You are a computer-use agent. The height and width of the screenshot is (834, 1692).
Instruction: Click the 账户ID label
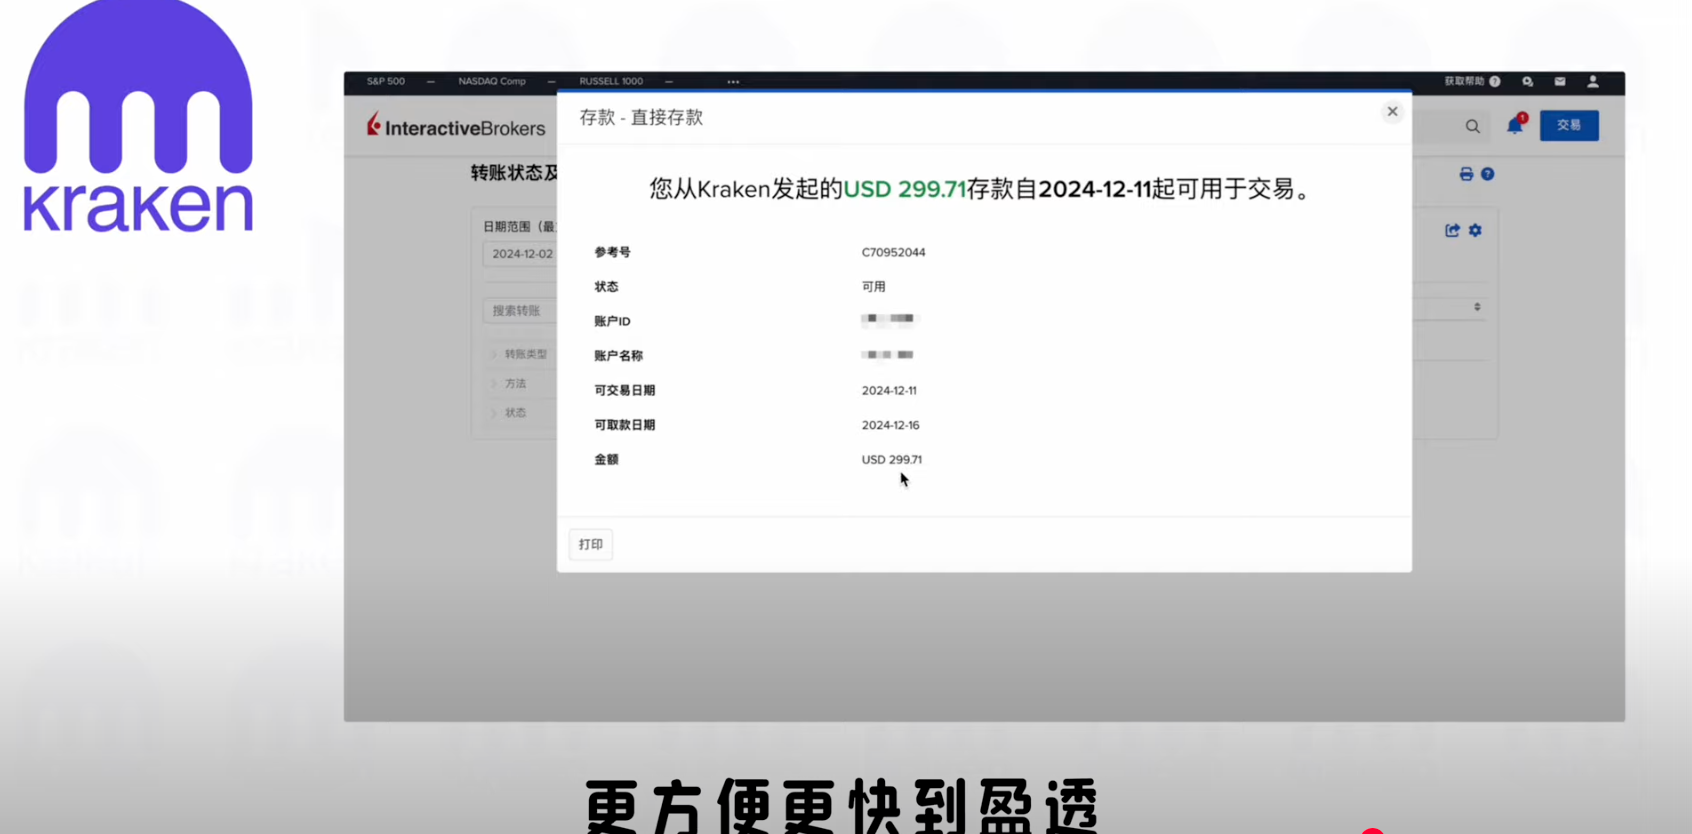[612, 321]
